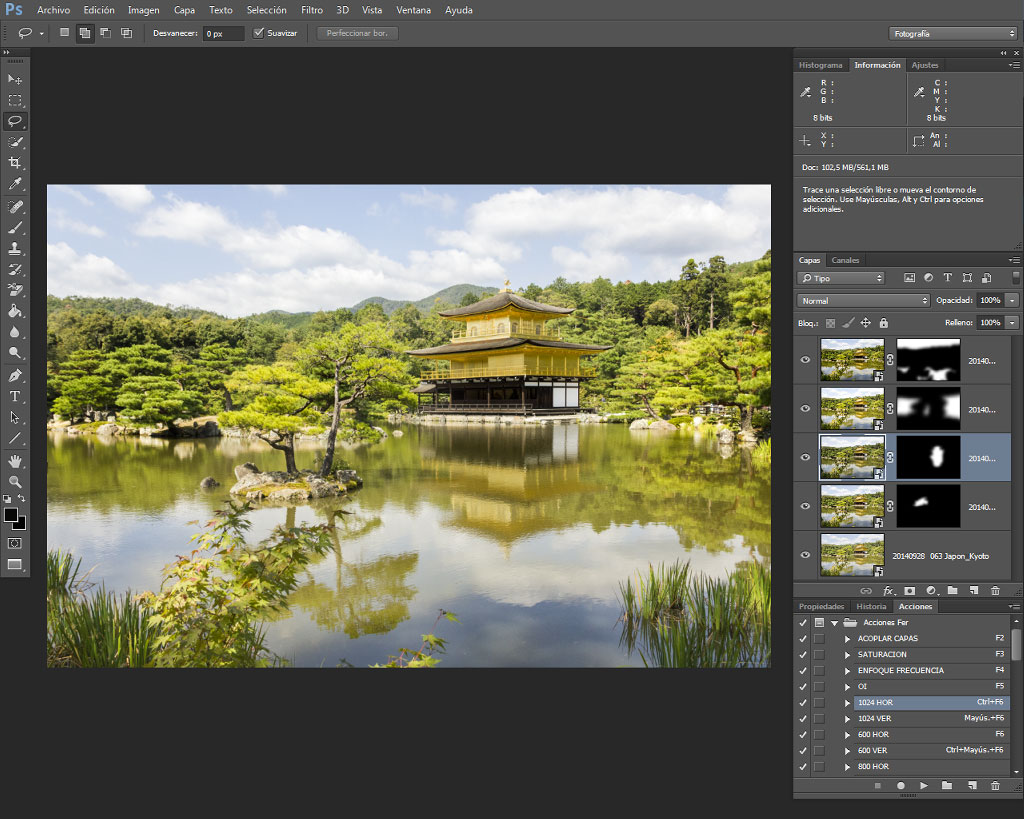Open the Filtro menu

(x=312, y=10)
